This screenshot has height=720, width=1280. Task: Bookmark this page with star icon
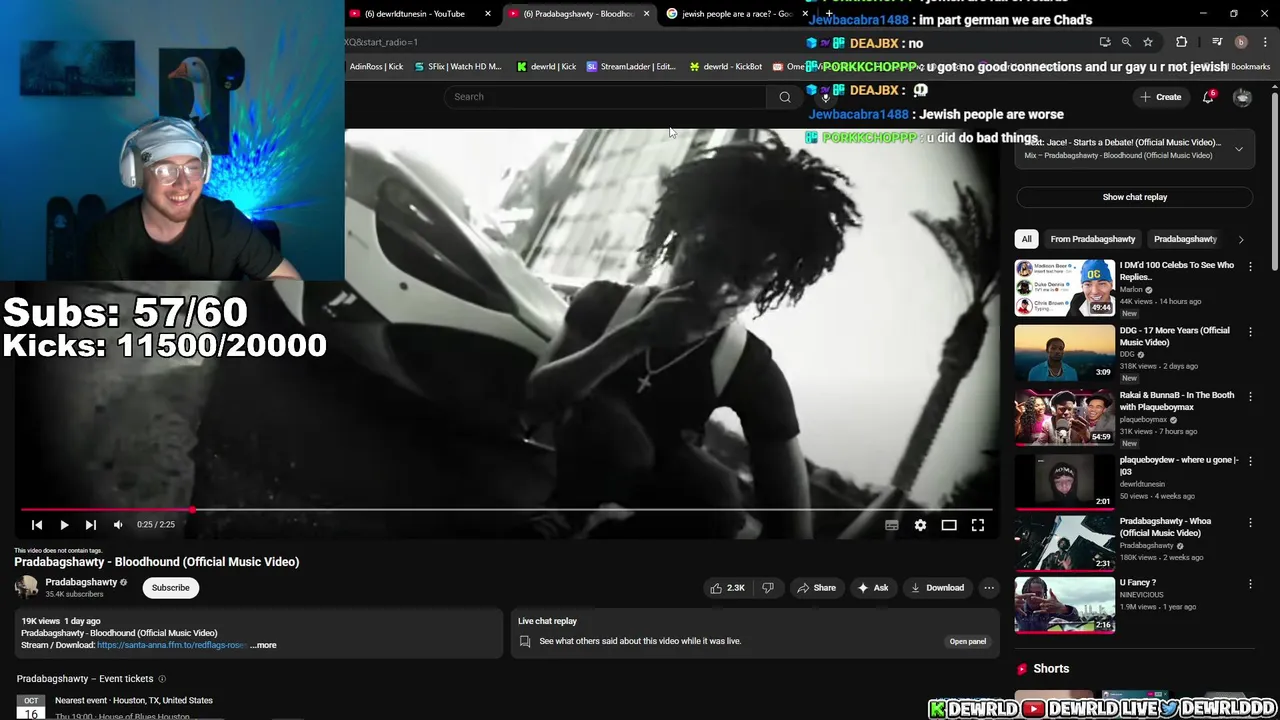pos(1148,42)
